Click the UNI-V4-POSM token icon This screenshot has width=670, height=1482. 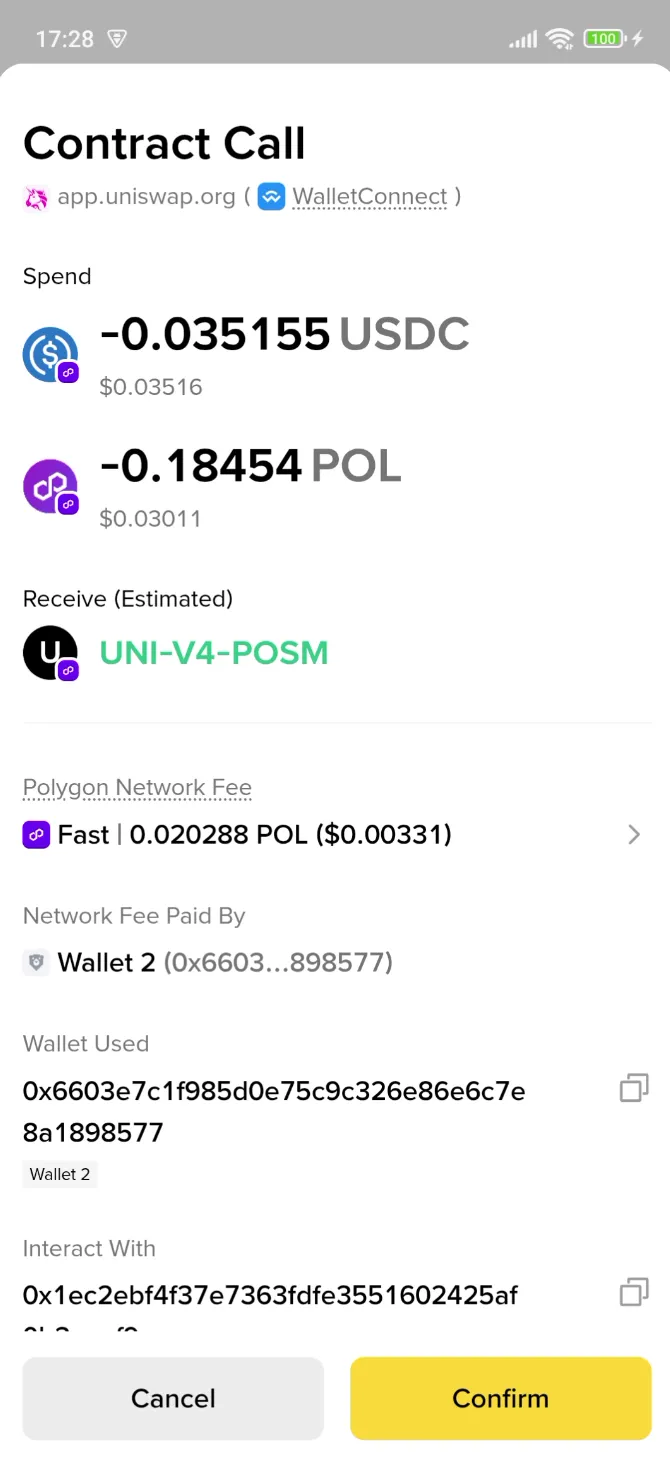(x=50, y=652)
